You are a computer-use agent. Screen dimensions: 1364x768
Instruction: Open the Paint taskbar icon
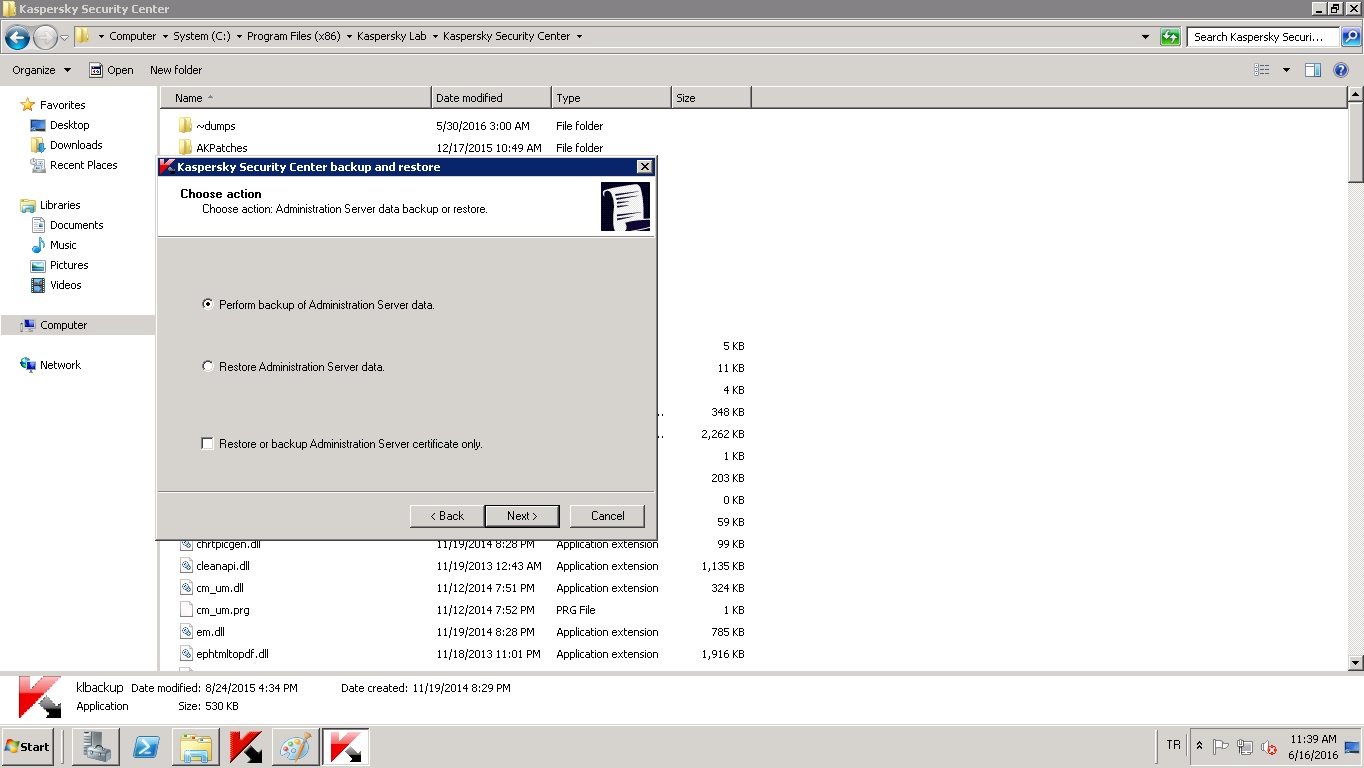[296, 747]
